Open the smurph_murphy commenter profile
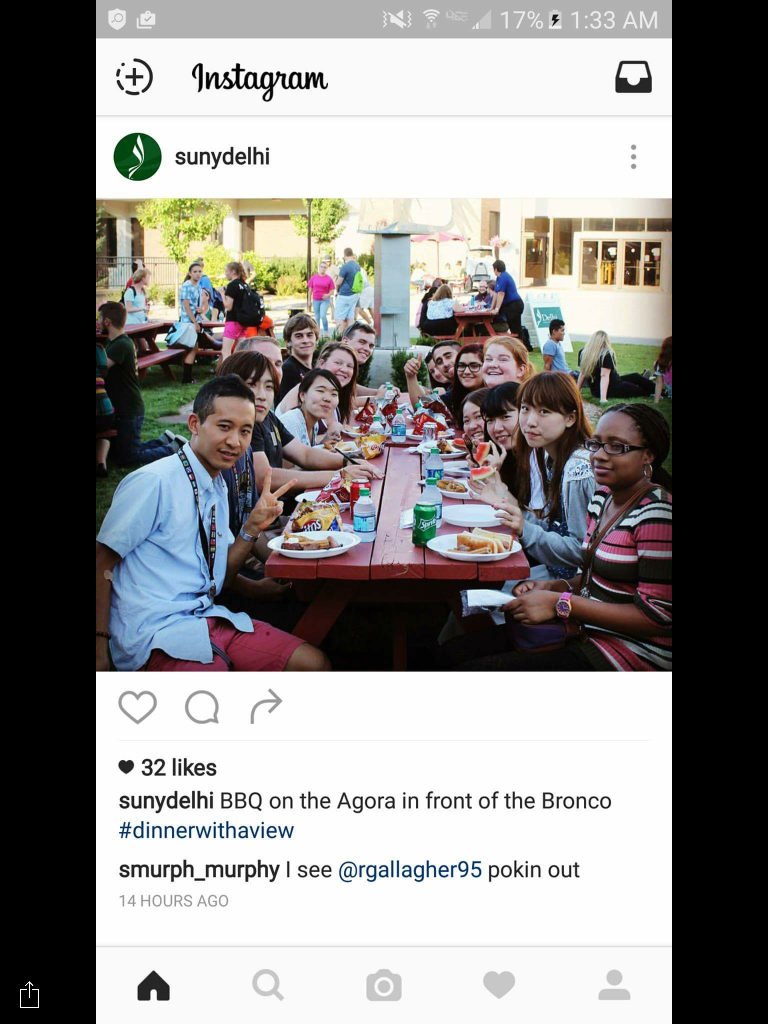Viewport: 768px width, 1024px height. click(199, 869)
